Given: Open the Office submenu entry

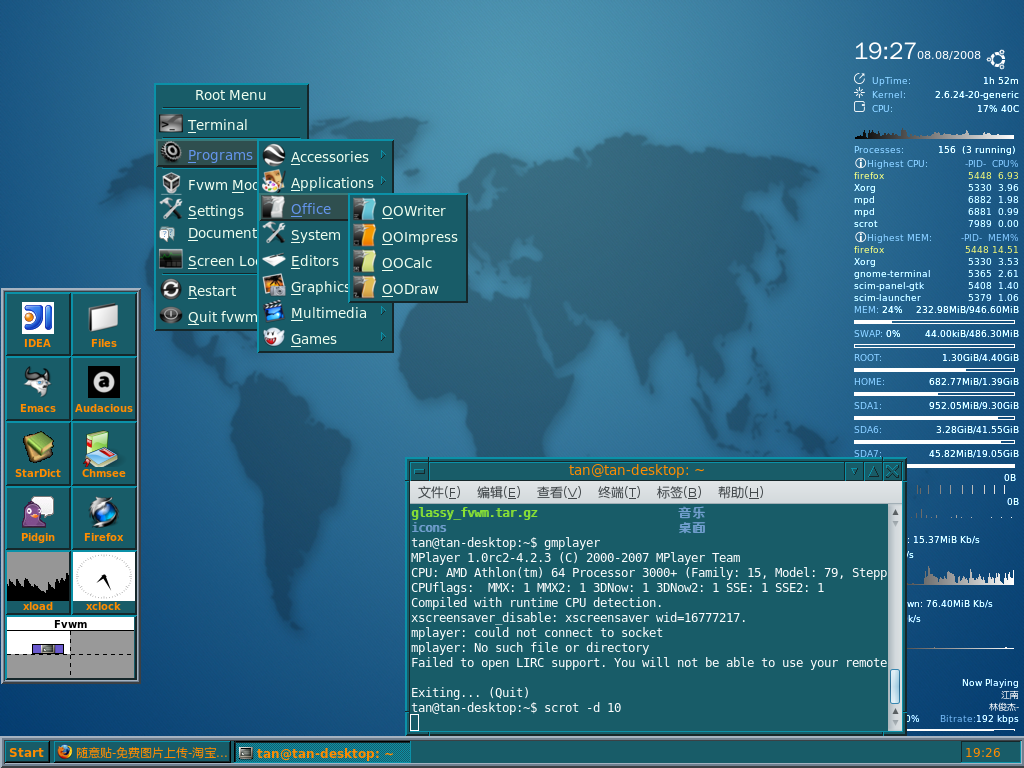Looking at the screenshot, I should 304,208.
